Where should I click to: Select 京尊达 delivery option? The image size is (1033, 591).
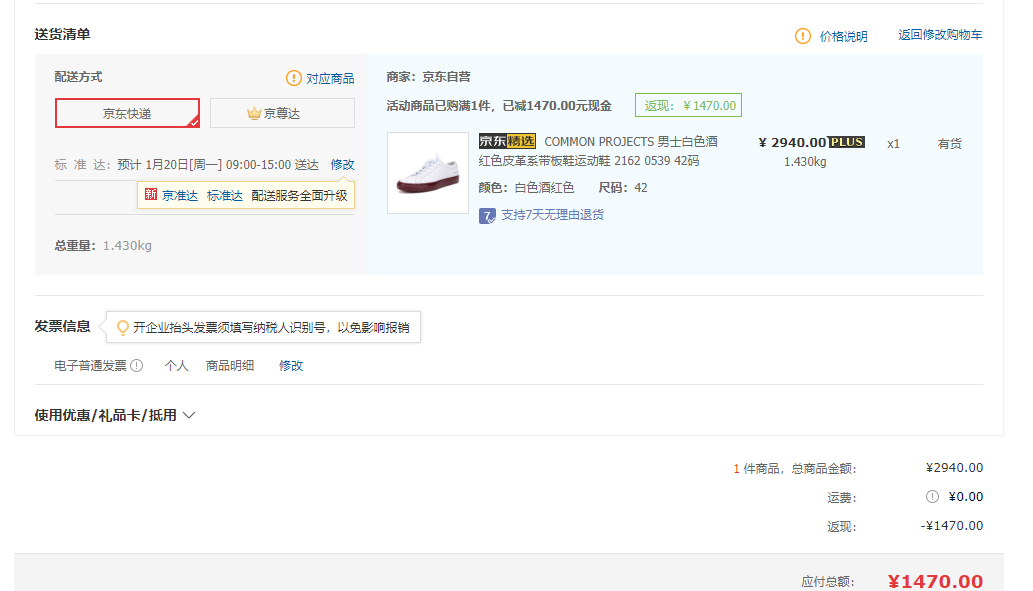pyautogui.click(x=282, y=113)
